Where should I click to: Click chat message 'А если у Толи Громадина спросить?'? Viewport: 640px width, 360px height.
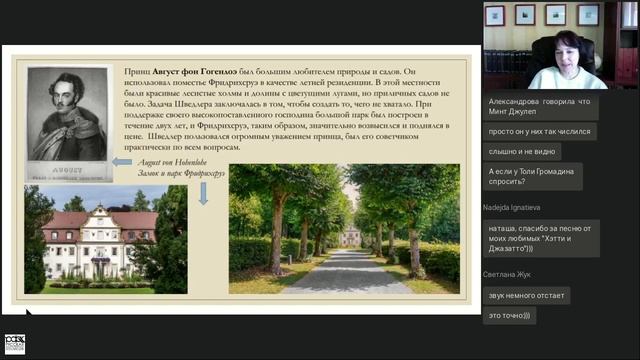pos(533,176)
